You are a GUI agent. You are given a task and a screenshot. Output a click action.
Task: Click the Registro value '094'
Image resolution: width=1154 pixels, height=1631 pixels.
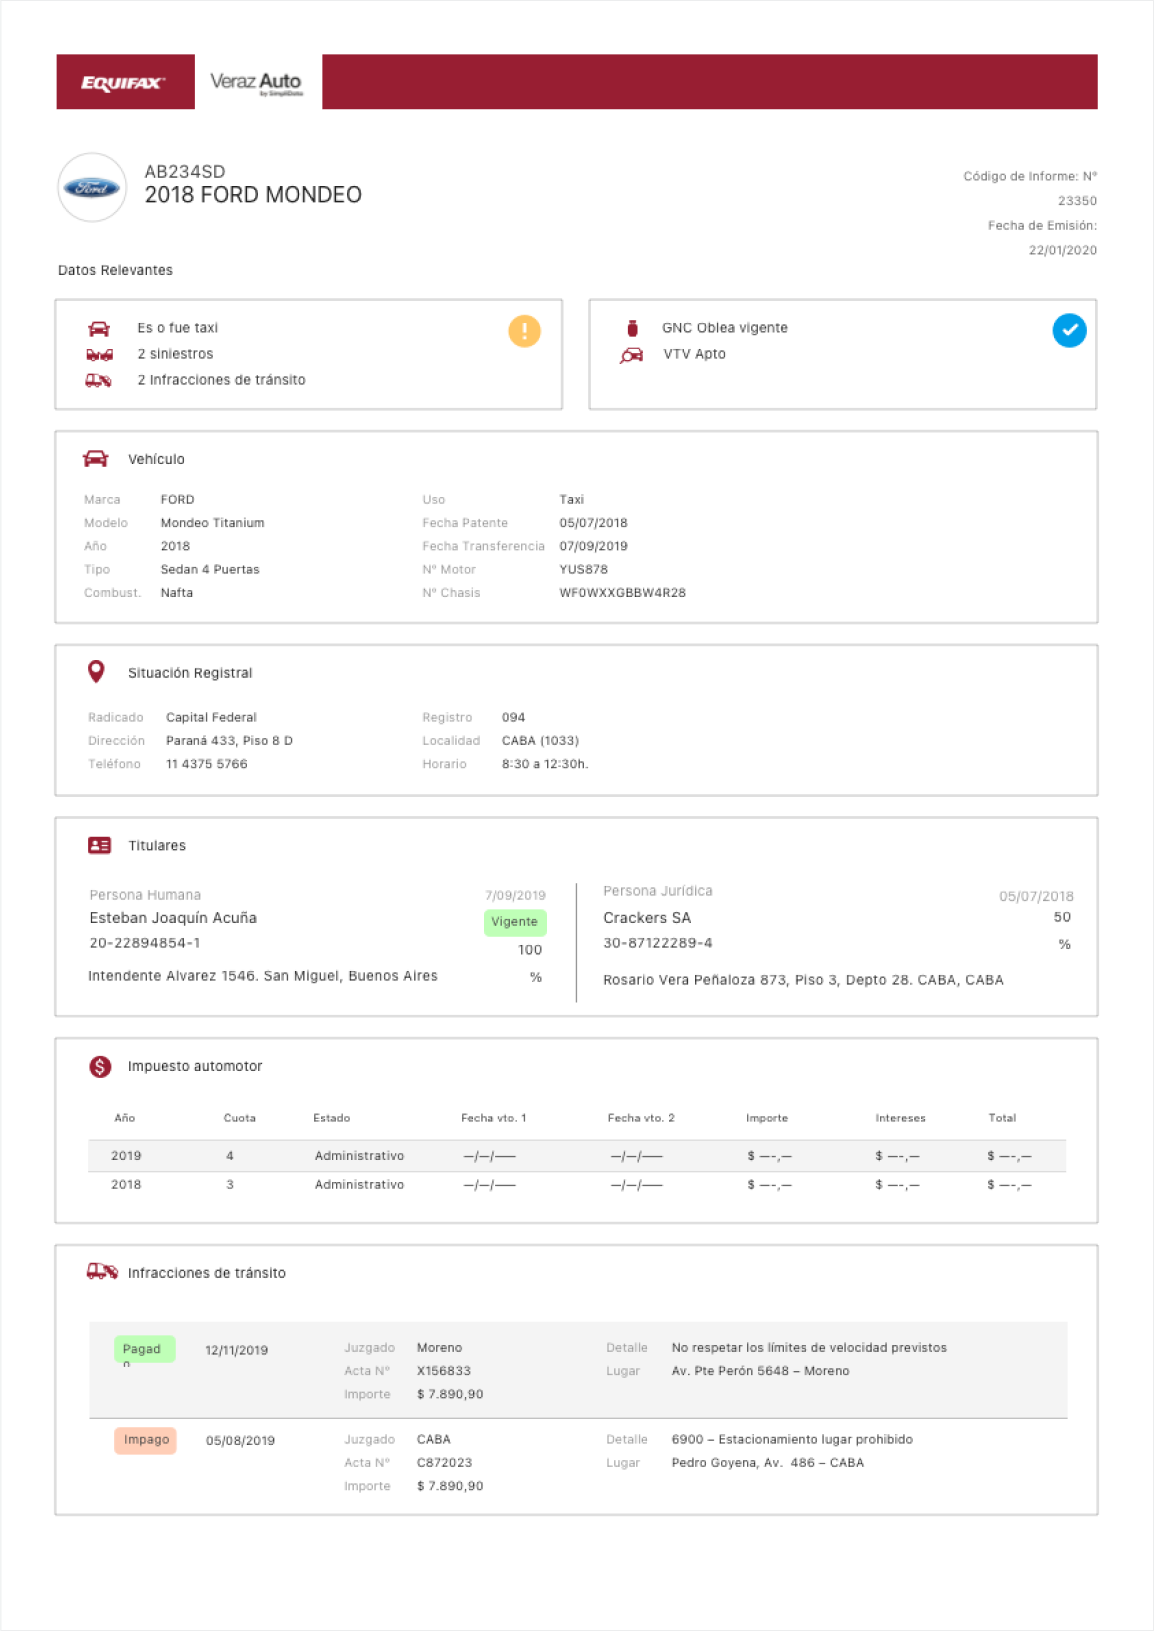click(513, 718)
